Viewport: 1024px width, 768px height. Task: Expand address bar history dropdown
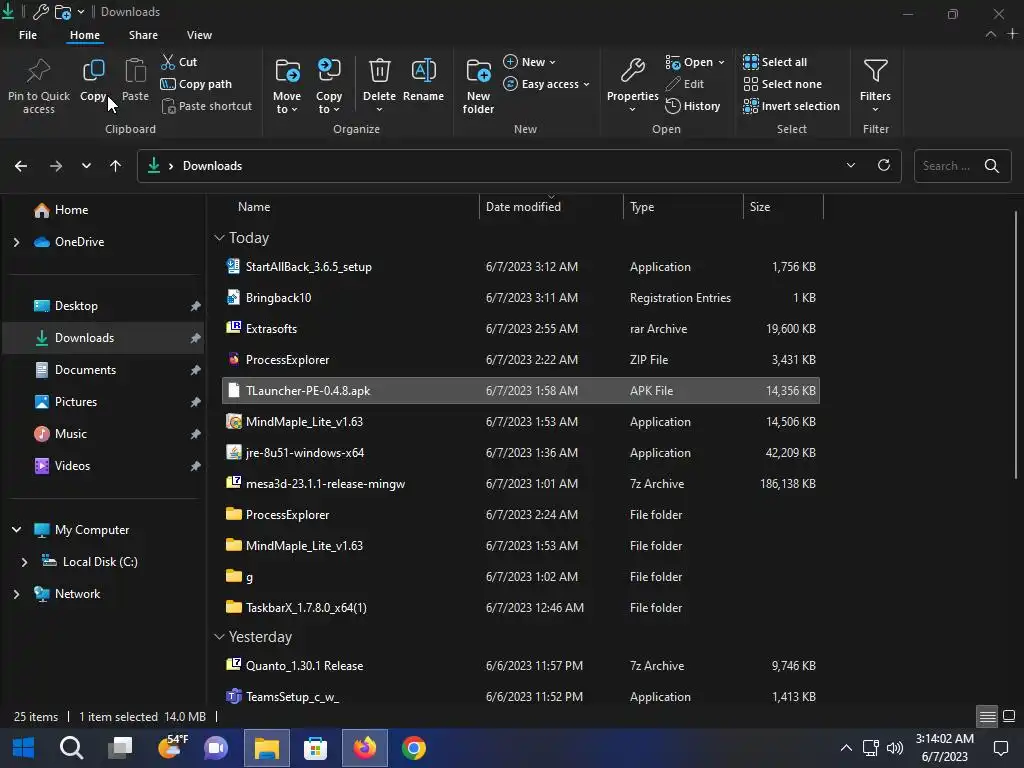[850, 165]
